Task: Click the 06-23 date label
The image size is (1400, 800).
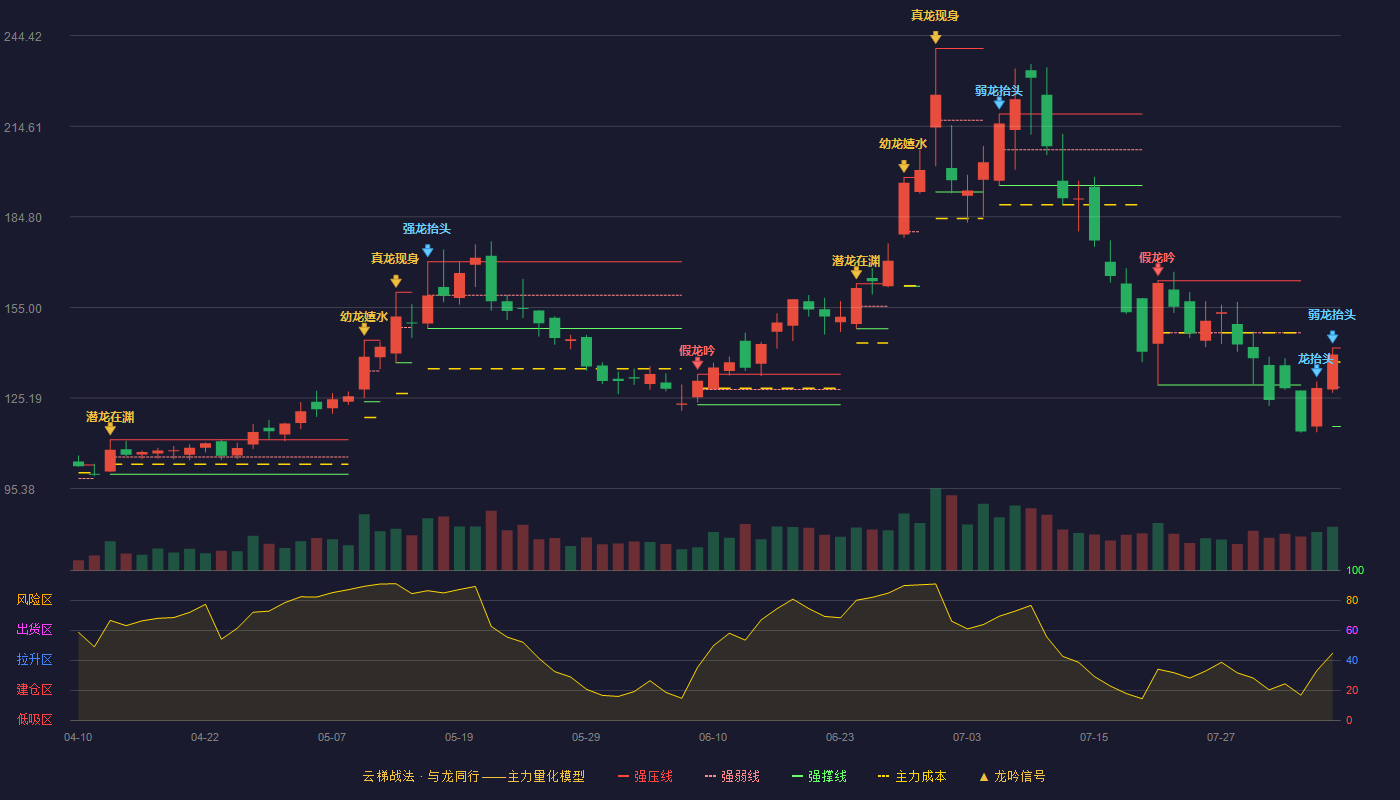Action: click(x=840, y=737)
